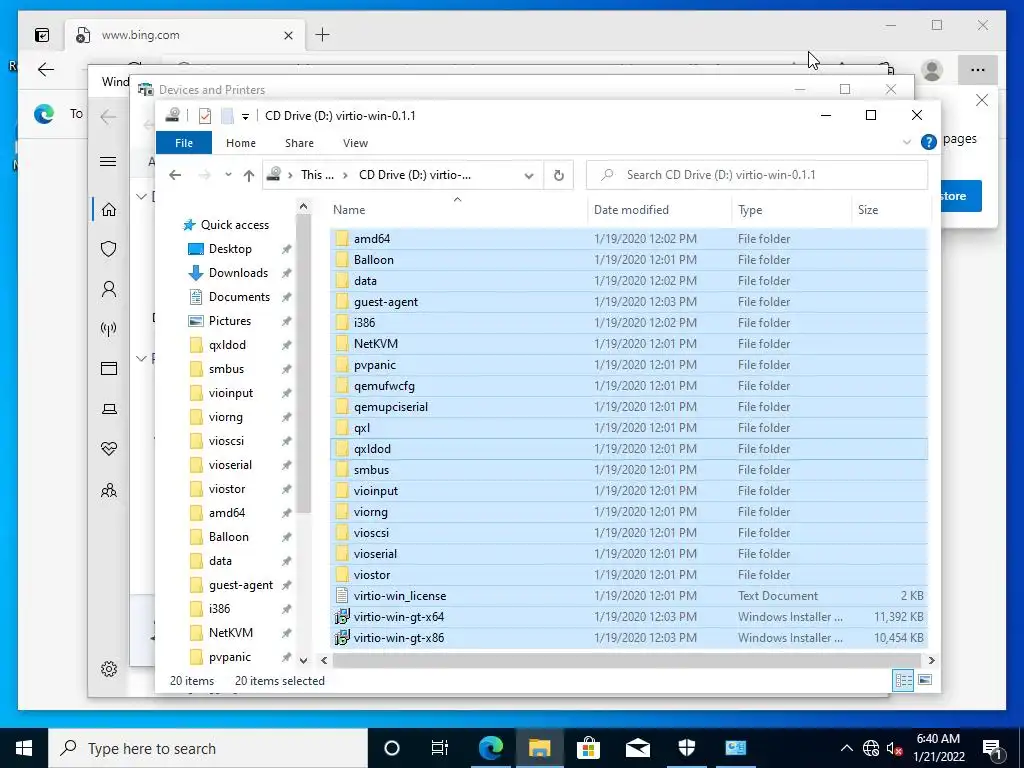Viewport: 1024px width, 768px height.
Task: Open the File tab in Explorer ribbon
Action: point(184,143)
